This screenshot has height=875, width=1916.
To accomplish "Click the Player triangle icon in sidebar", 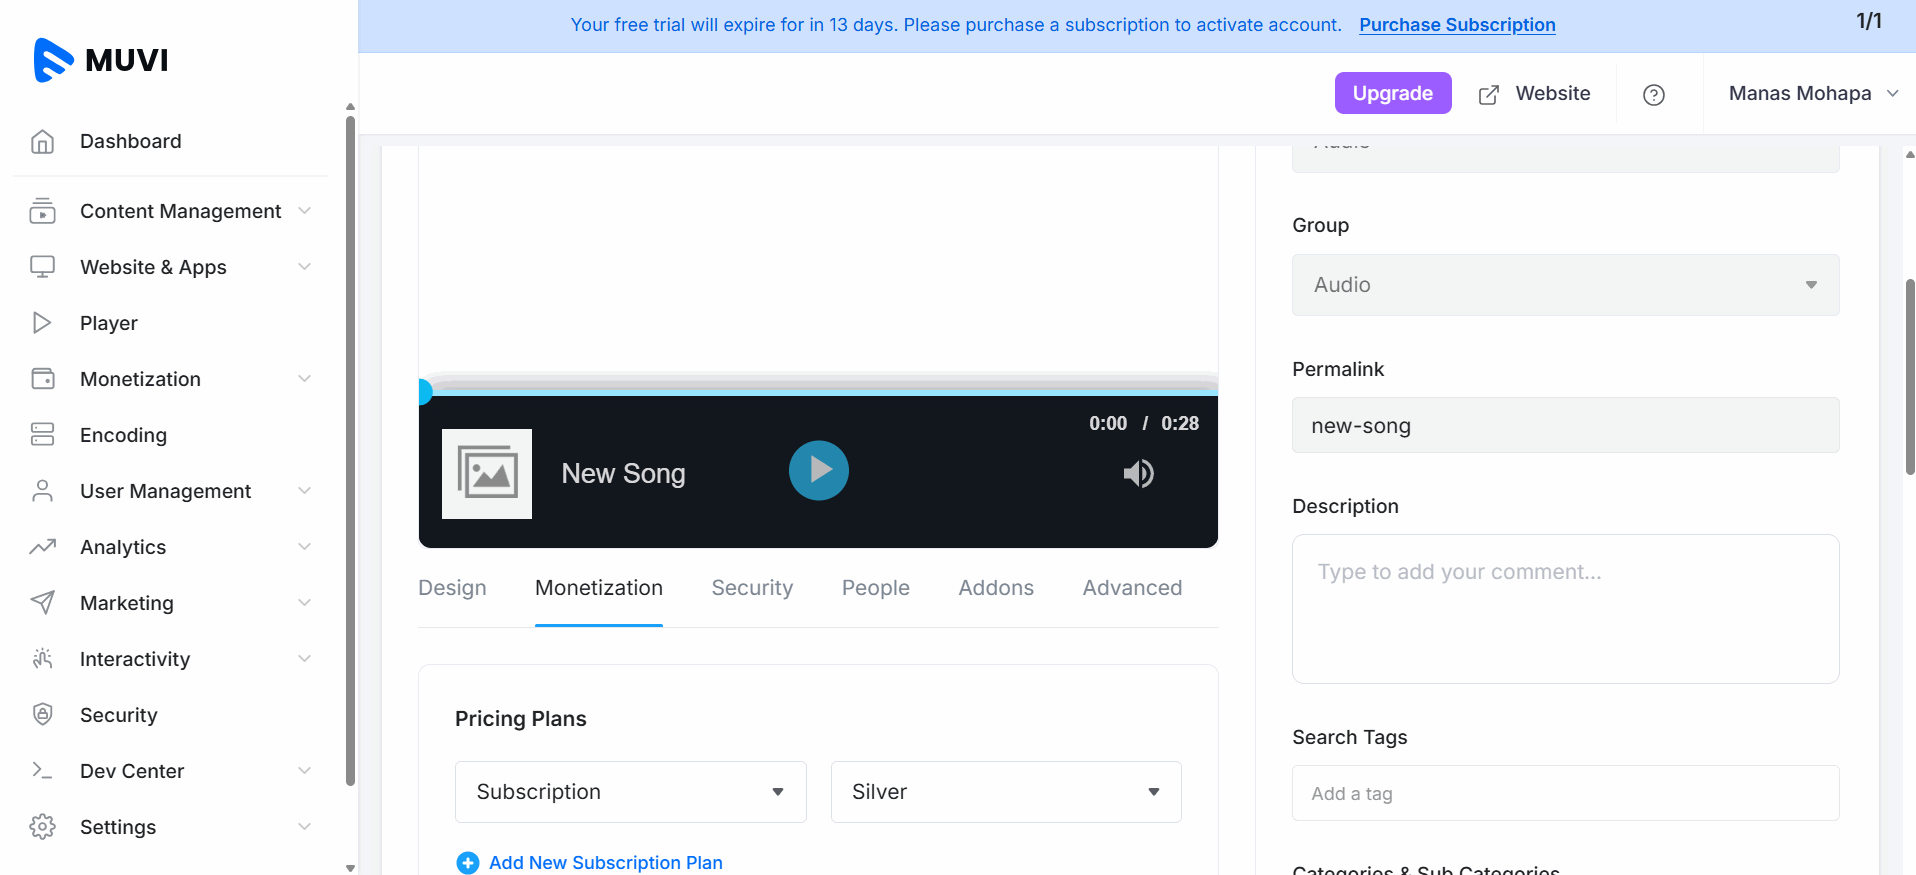I will 42,323.
